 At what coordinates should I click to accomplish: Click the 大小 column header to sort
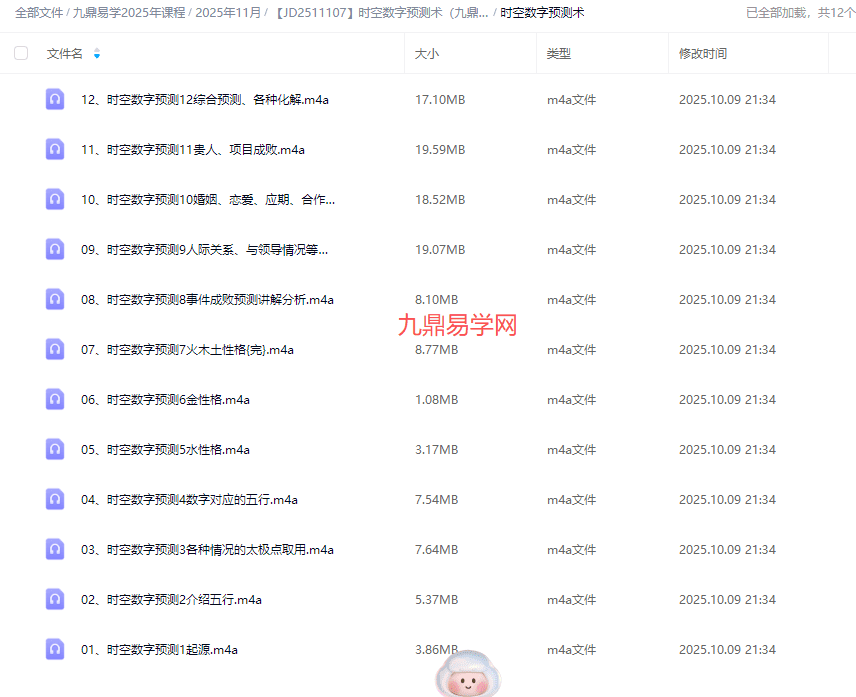427,53
